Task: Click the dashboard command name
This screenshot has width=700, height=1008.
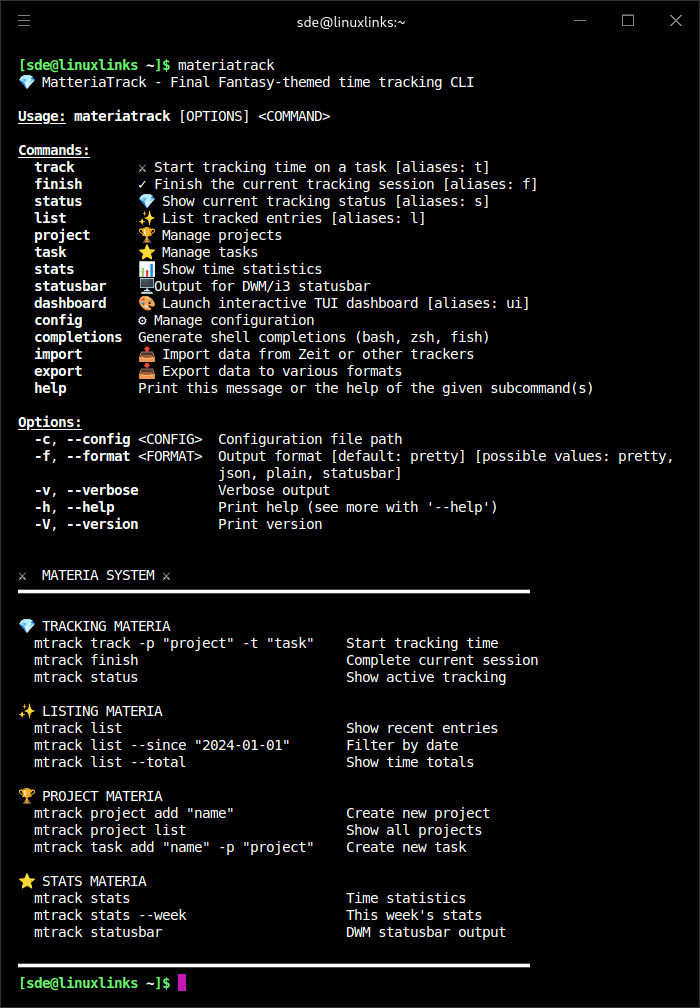Action: pyautogui.click(x=70, y=303)
